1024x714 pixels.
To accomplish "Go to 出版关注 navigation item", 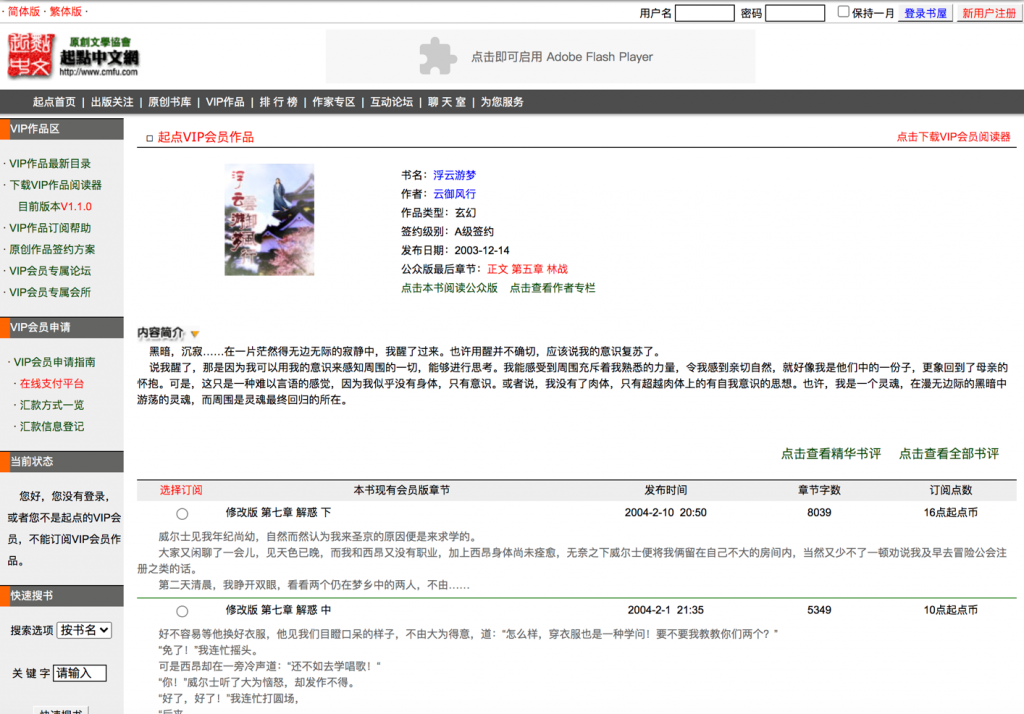I will (112, 102).
